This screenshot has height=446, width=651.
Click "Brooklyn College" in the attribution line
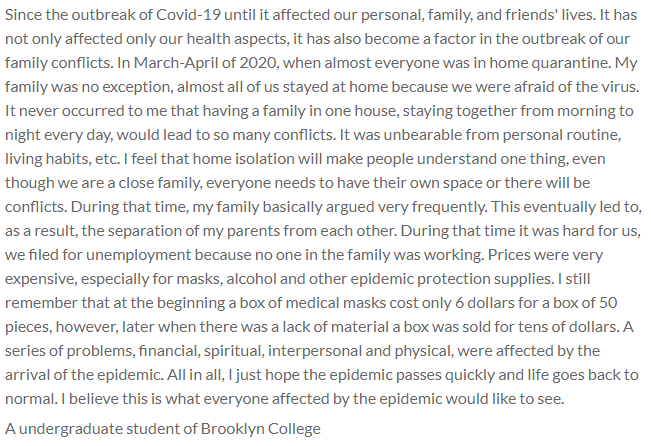point(261,430)
